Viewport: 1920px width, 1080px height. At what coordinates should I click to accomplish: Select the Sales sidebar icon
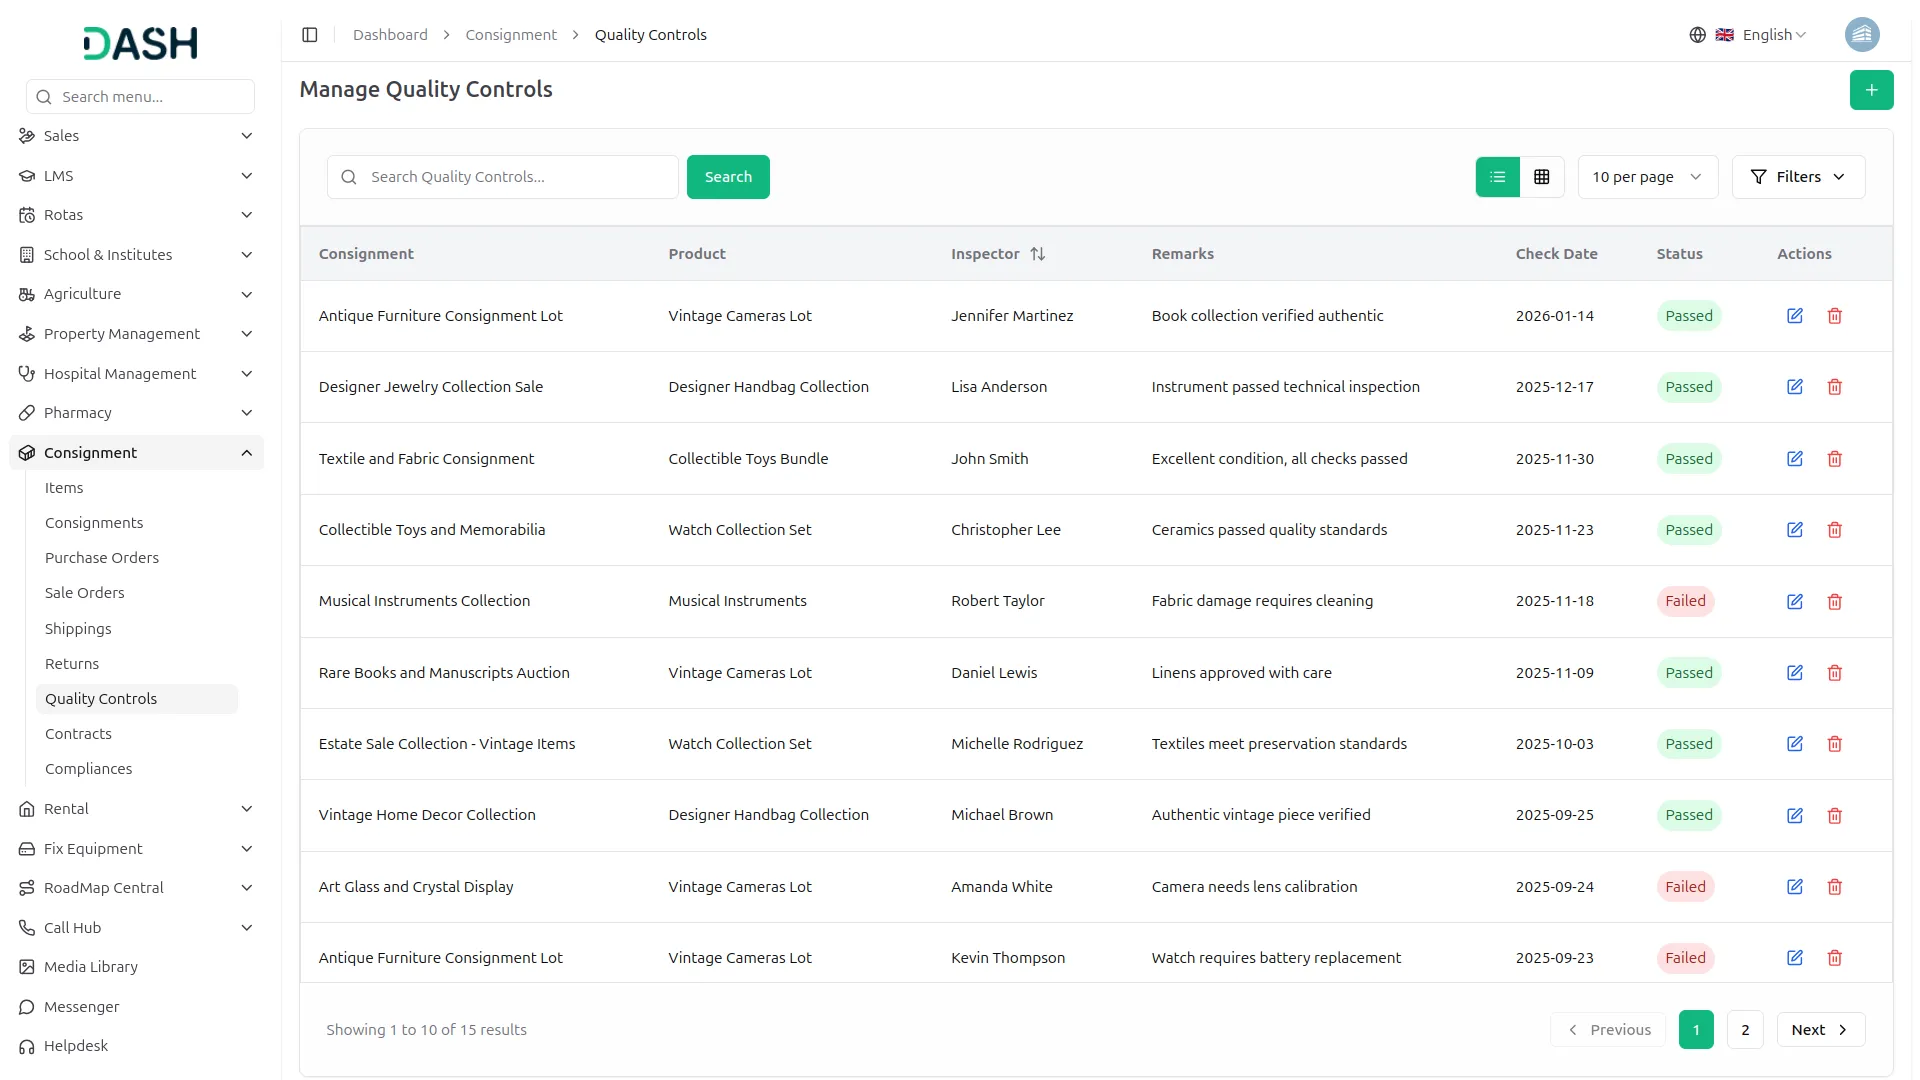[x=26, y=136]
